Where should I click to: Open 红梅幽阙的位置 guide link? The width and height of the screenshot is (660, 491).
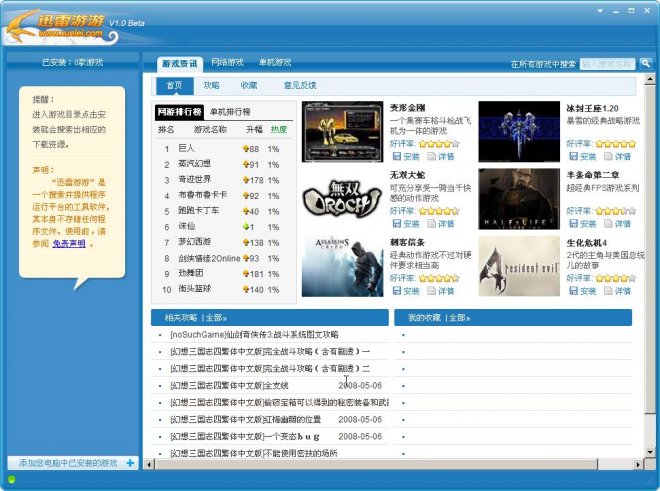[245, 419]
